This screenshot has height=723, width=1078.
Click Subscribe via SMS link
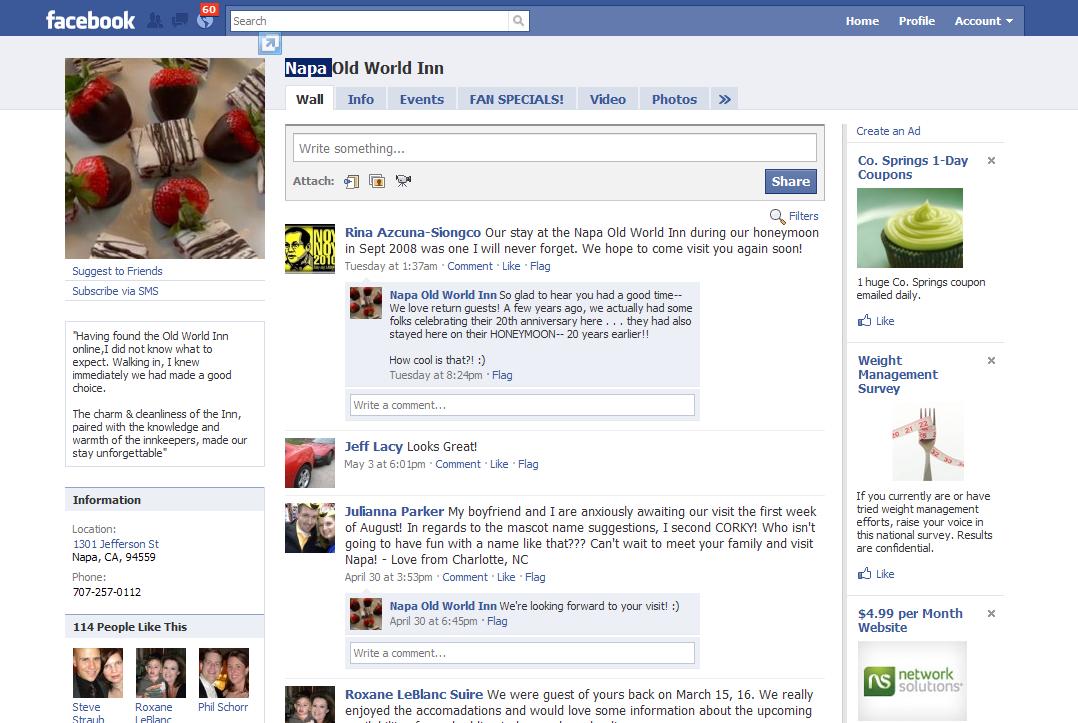116,291
